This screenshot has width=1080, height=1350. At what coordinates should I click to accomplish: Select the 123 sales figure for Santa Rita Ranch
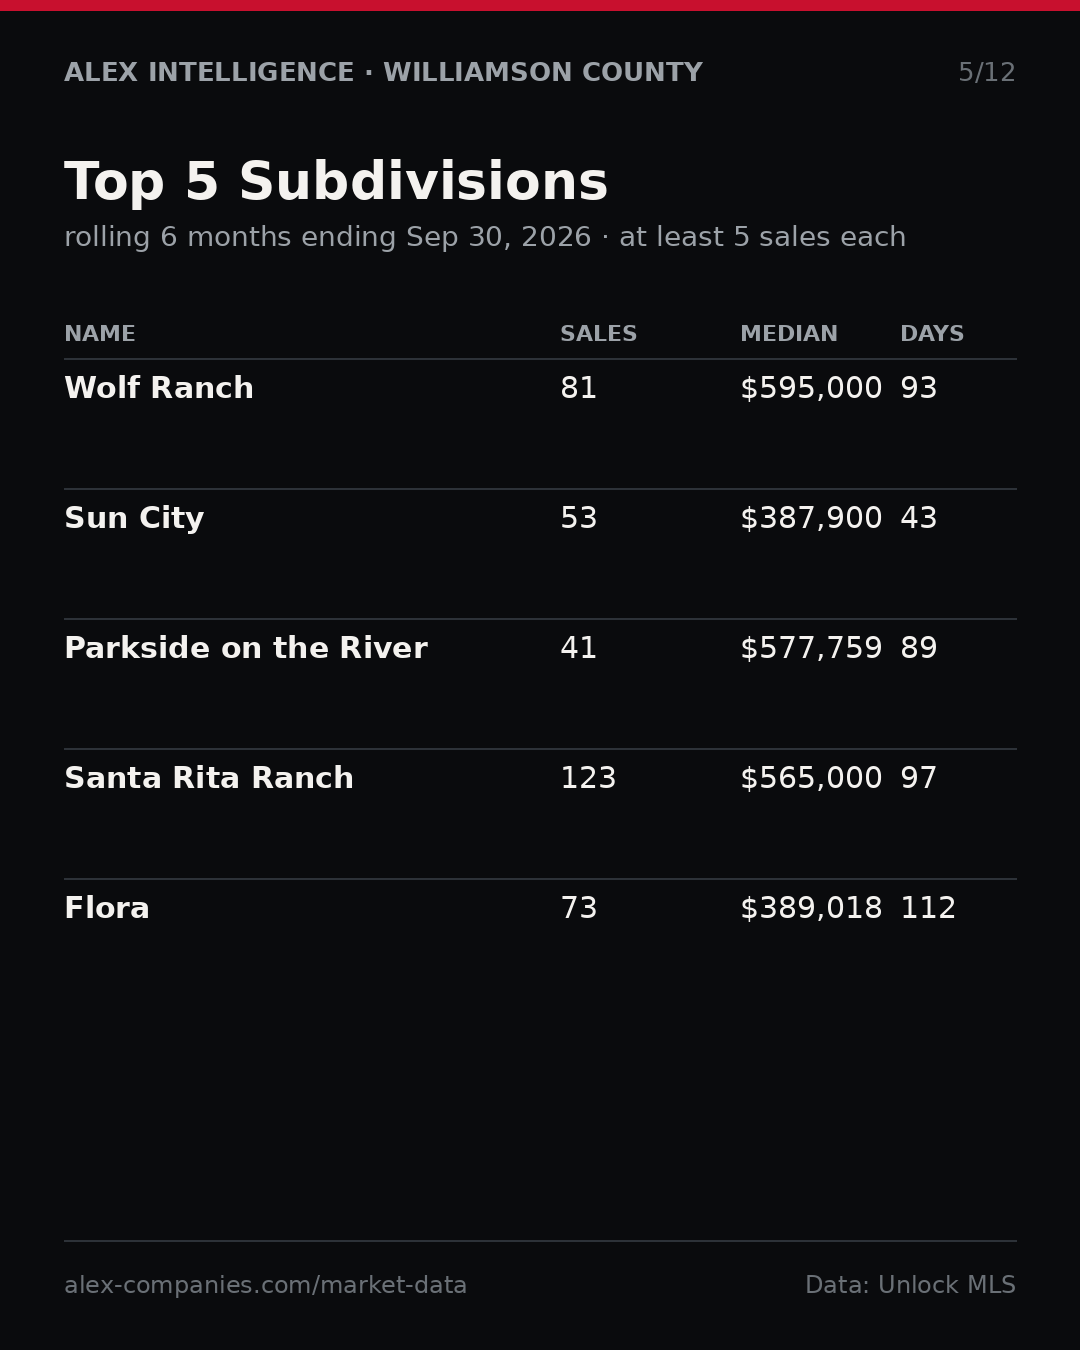pyautogui.click(x=588, y=779)
